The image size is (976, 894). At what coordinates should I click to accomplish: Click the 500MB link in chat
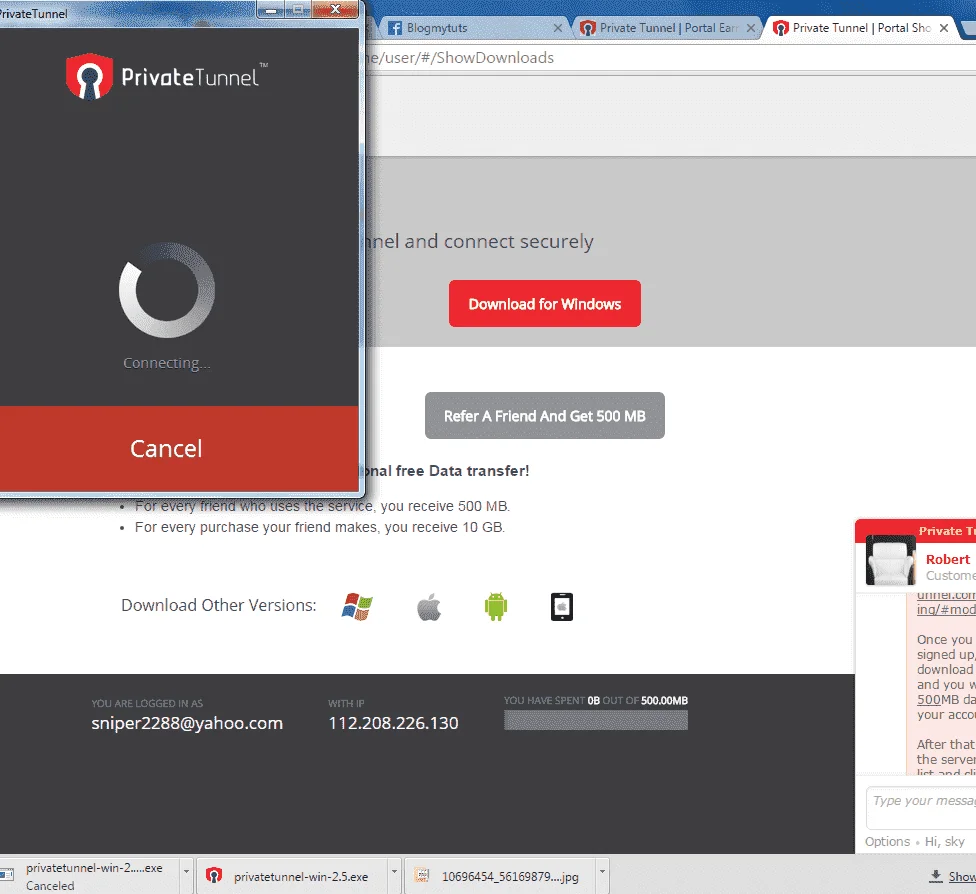click(x=929, y=699)
